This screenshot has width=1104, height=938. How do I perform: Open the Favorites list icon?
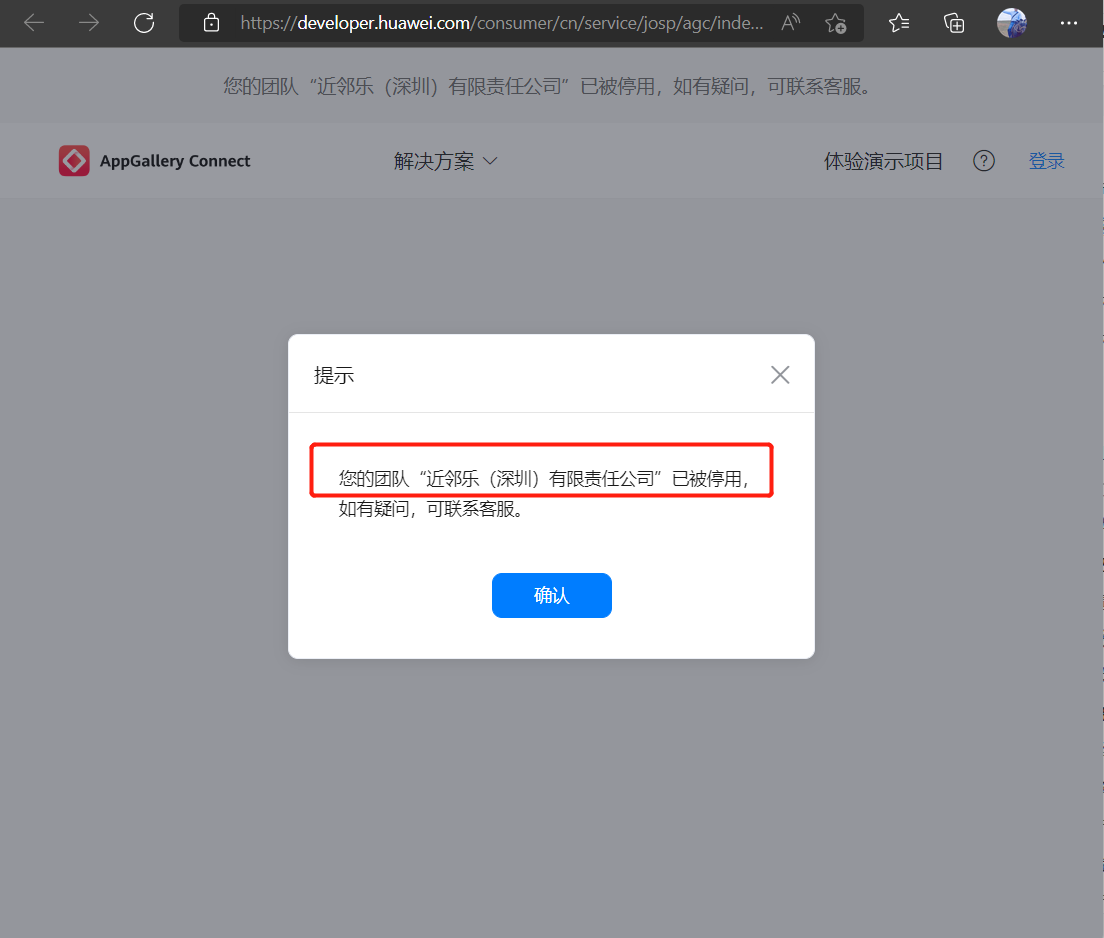pyautogui.click(x=899, y=23)
